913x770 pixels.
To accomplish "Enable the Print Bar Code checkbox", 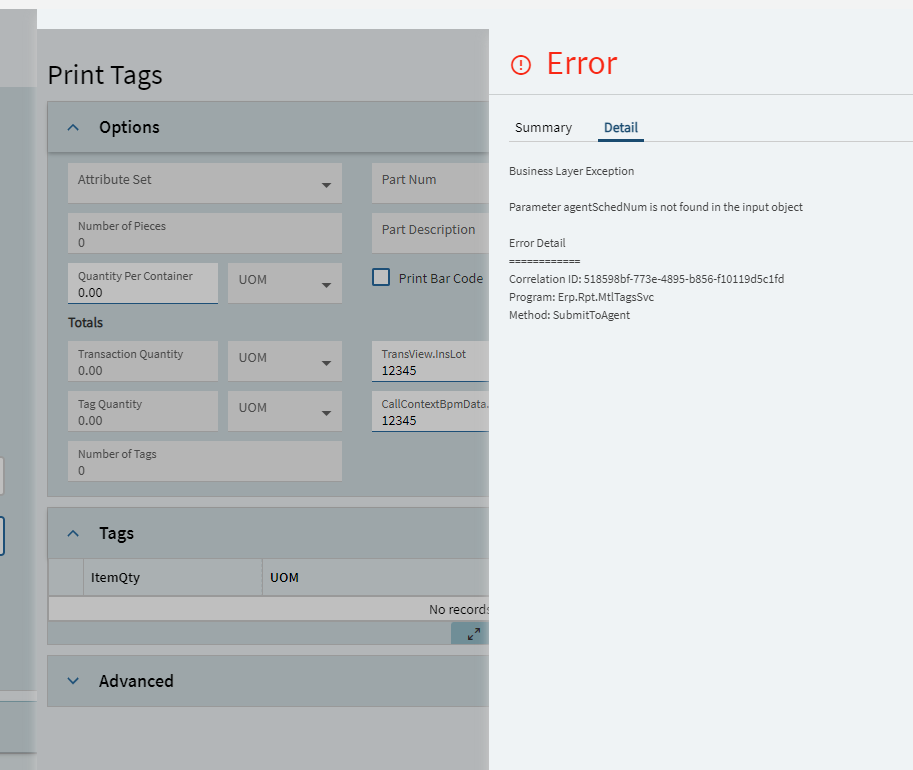I will coord(381,277).
